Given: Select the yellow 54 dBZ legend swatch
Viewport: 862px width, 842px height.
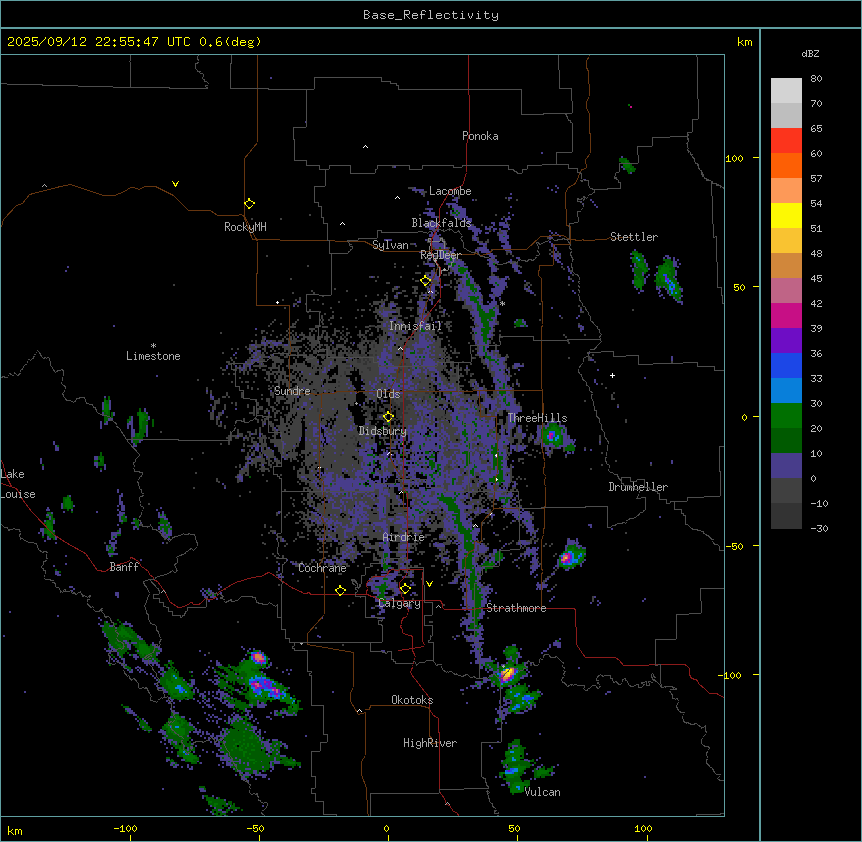Looking at the screenshot, I should click(786, 215).
